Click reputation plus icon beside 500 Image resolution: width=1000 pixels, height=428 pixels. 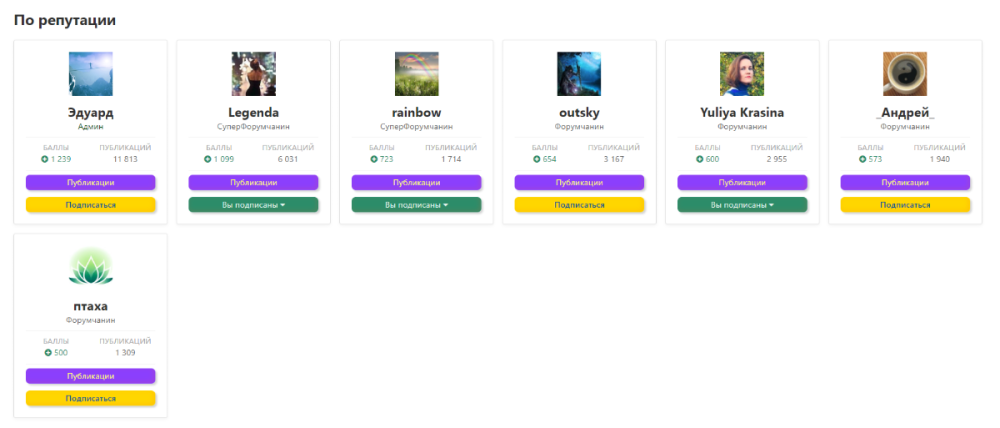(x=48, y=352)
